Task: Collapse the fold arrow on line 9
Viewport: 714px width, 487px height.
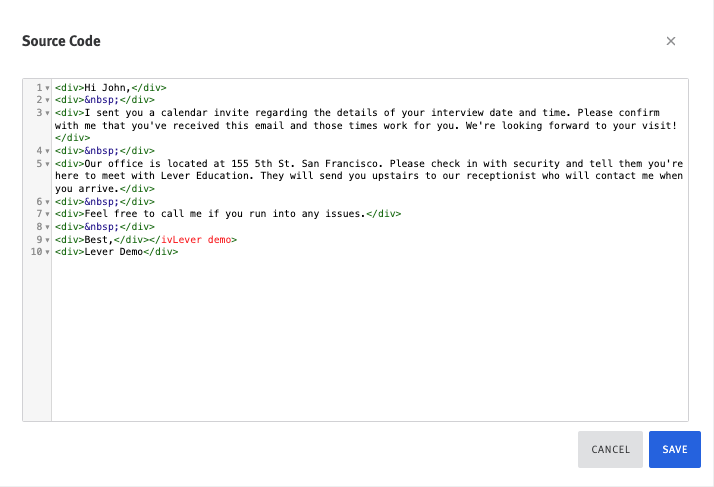Action: click(x=47, y=240)
